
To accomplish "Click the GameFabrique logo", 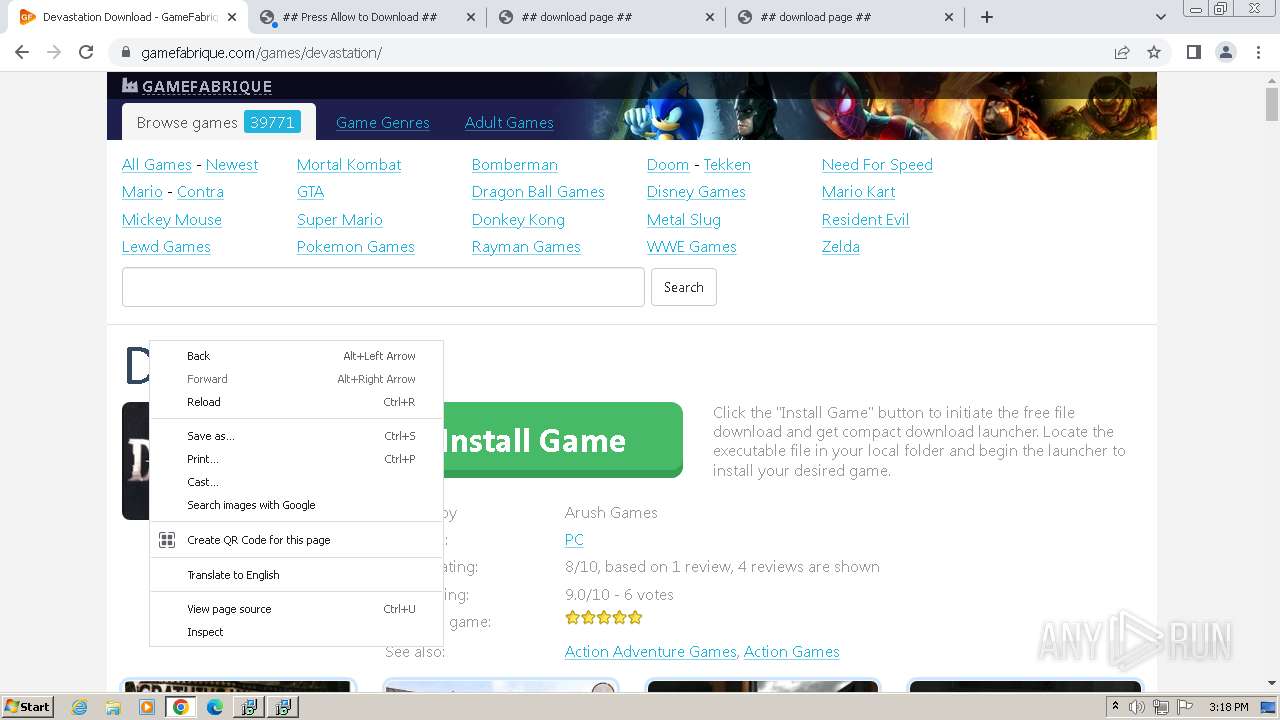I will pyautogui.click(x=197, y=86).
